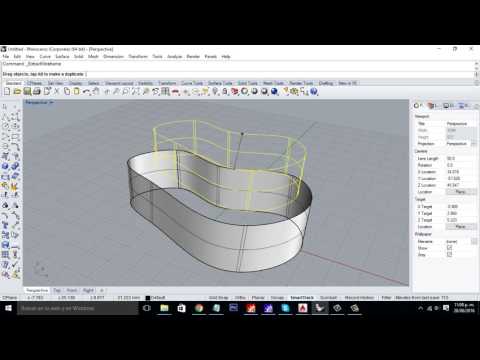Toggle Gumball in status bar
480x360 pixels.
[328, 297]
